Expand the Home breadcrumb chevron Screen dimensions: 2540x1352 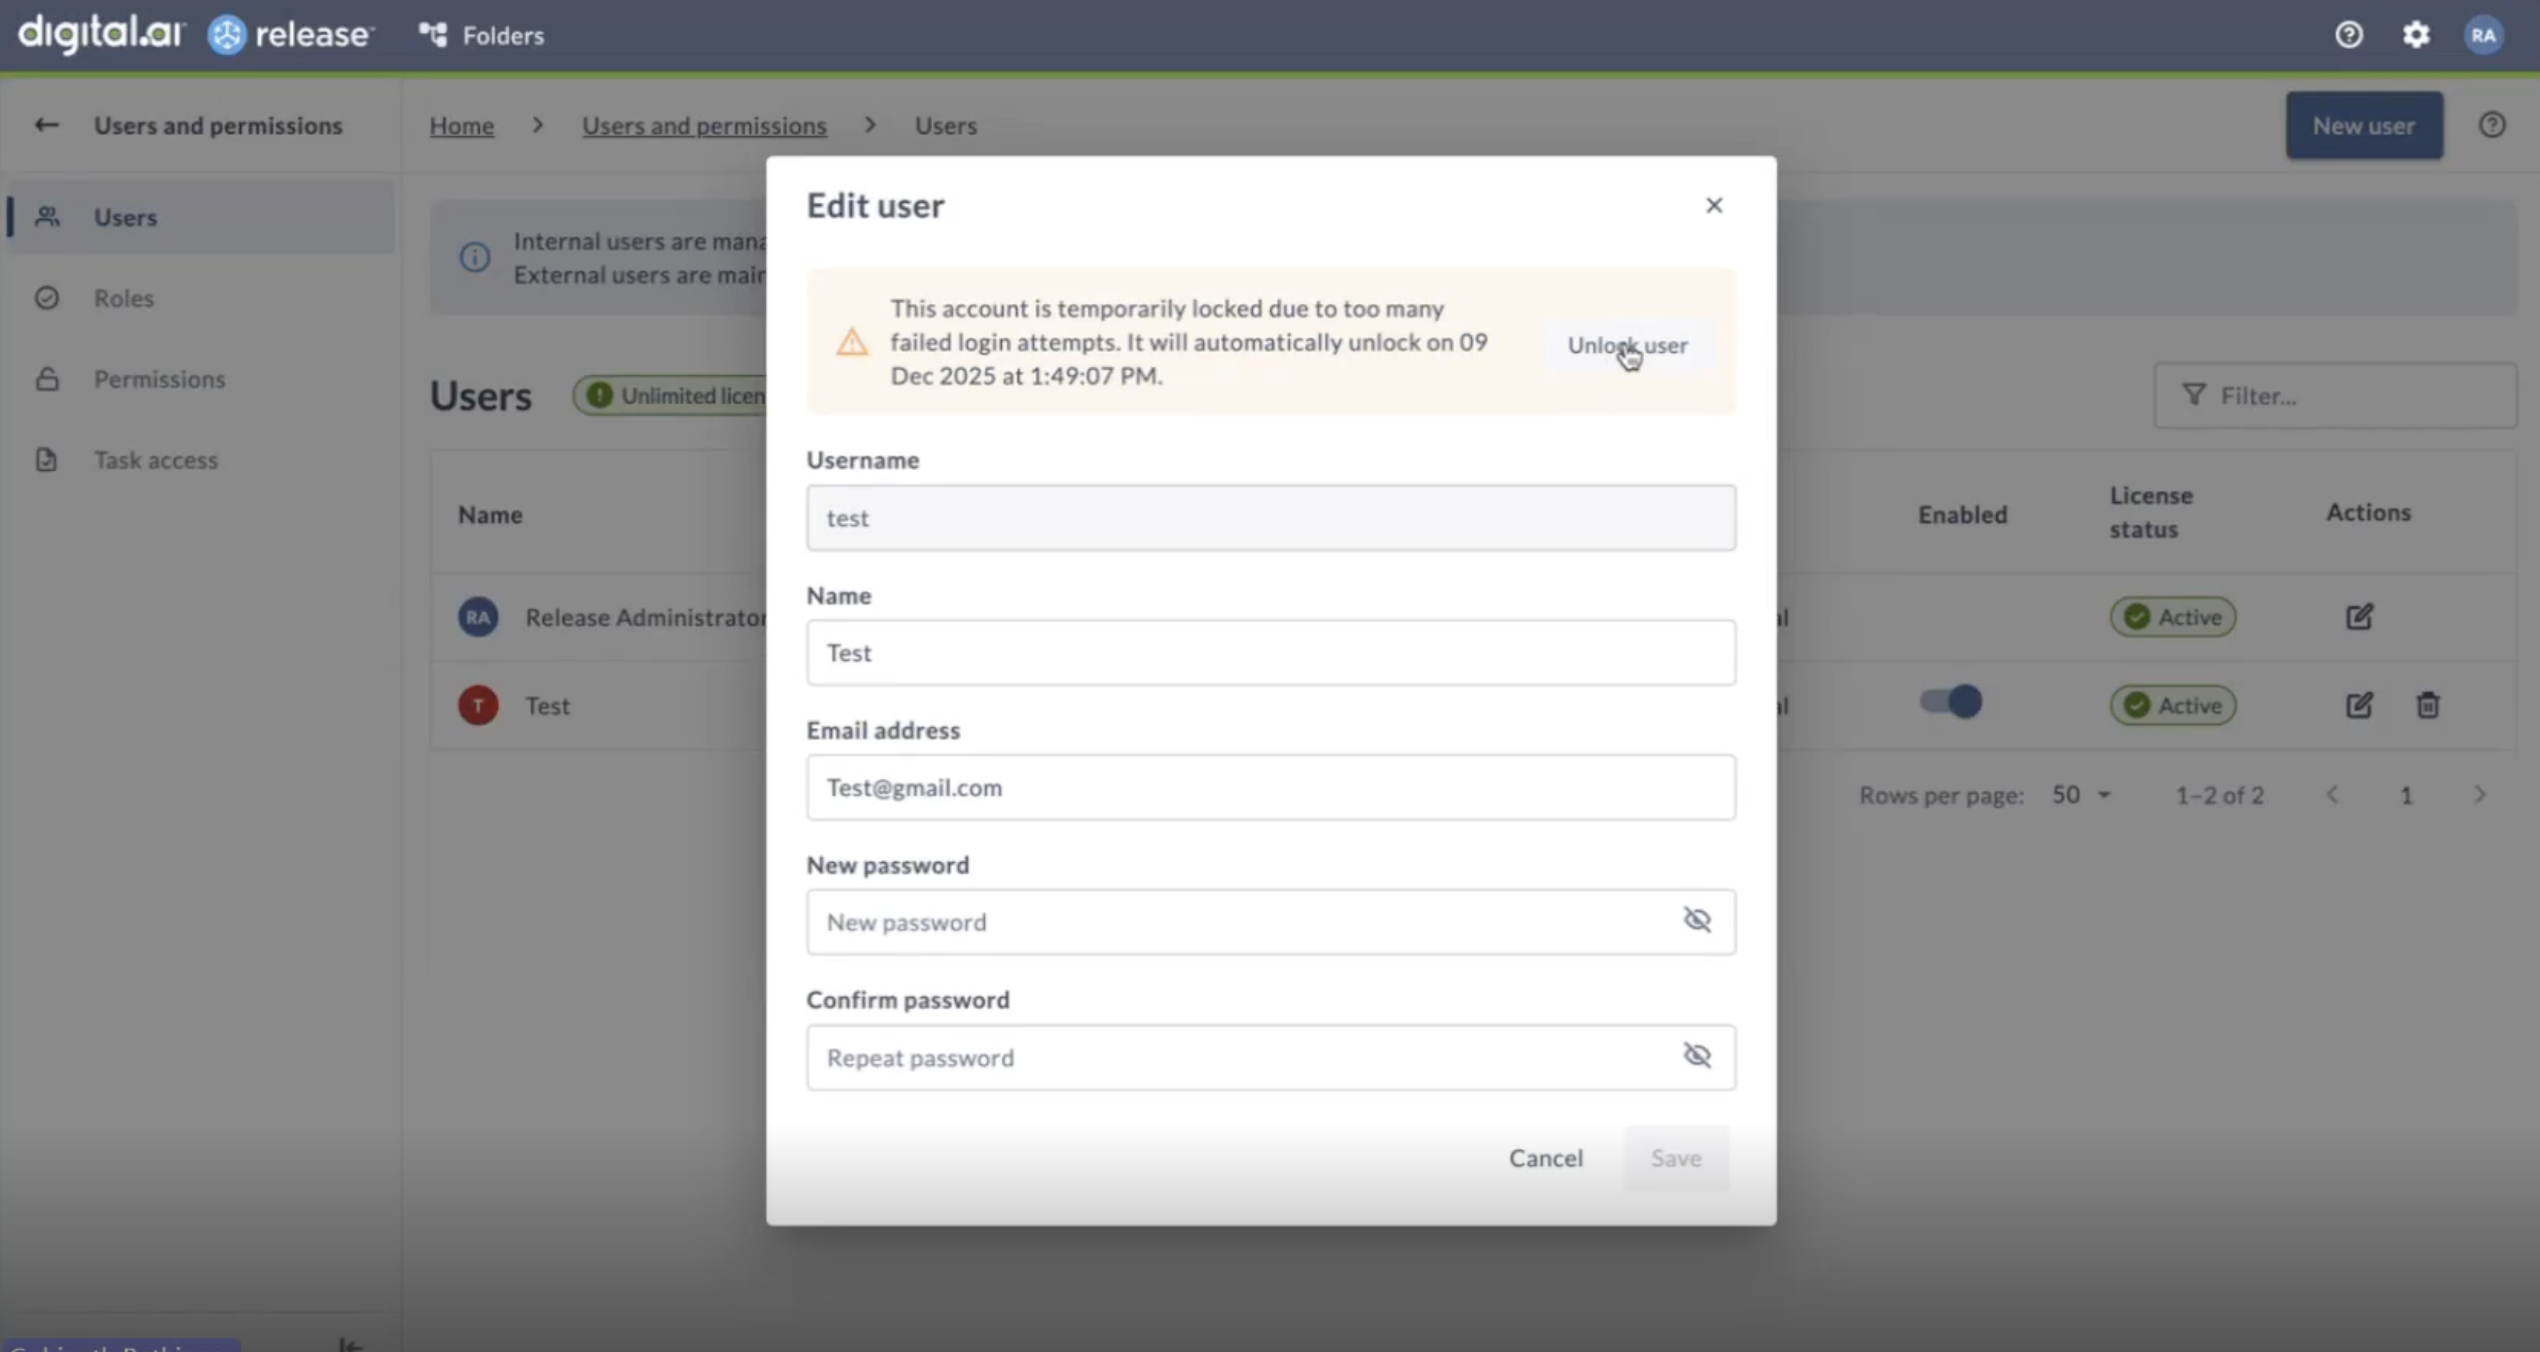tap(537, 125)
